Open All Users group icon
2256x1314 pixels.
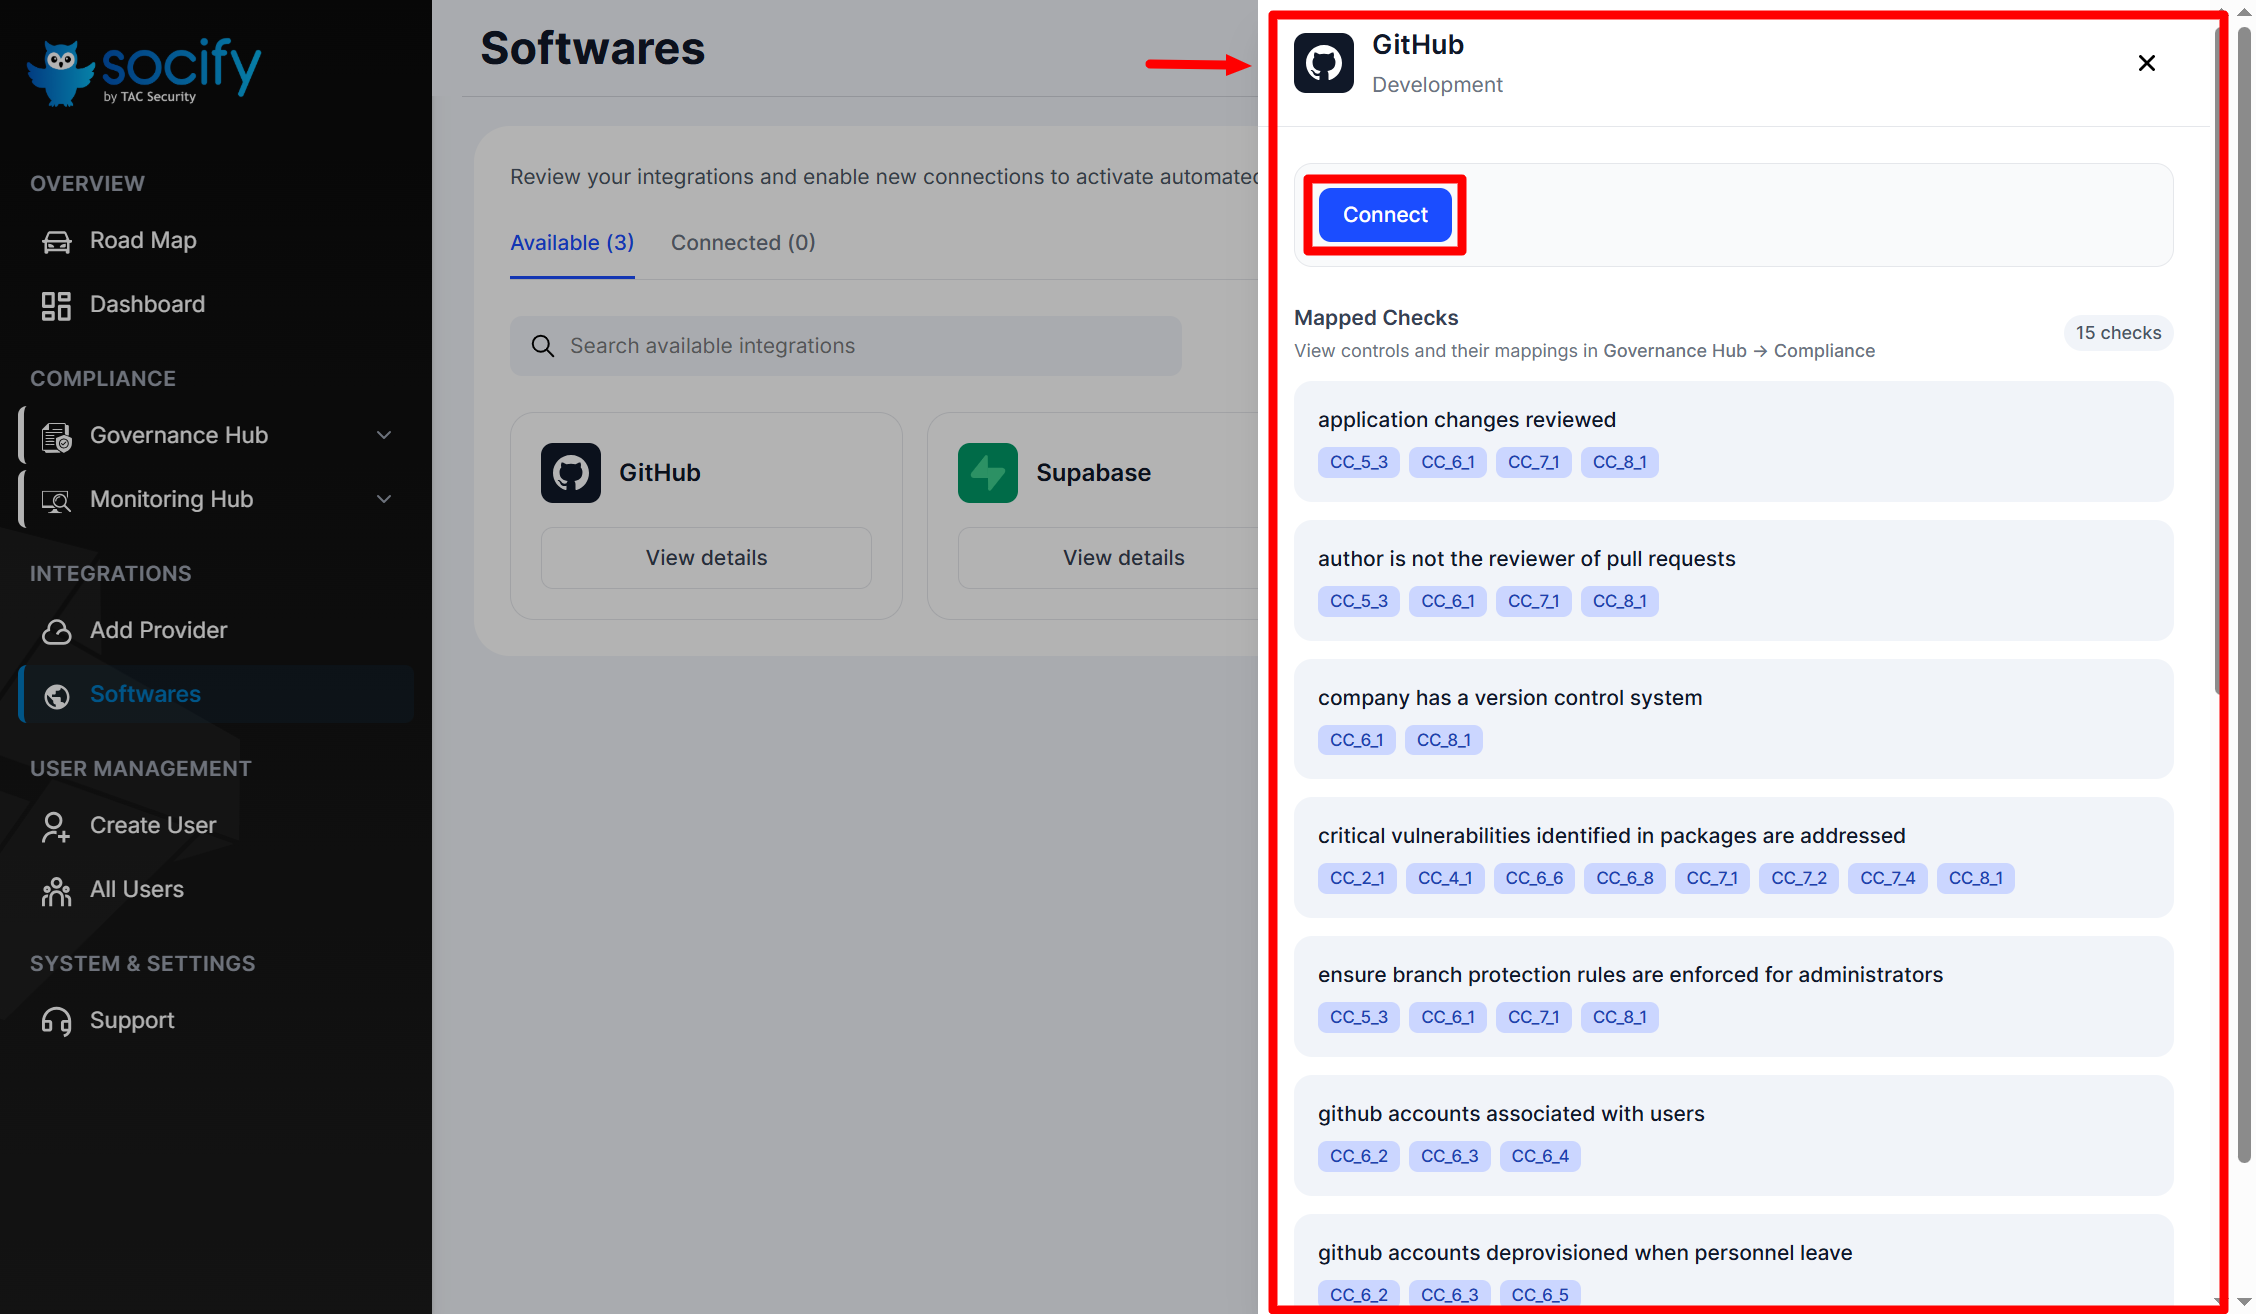(x=56, y=890)
